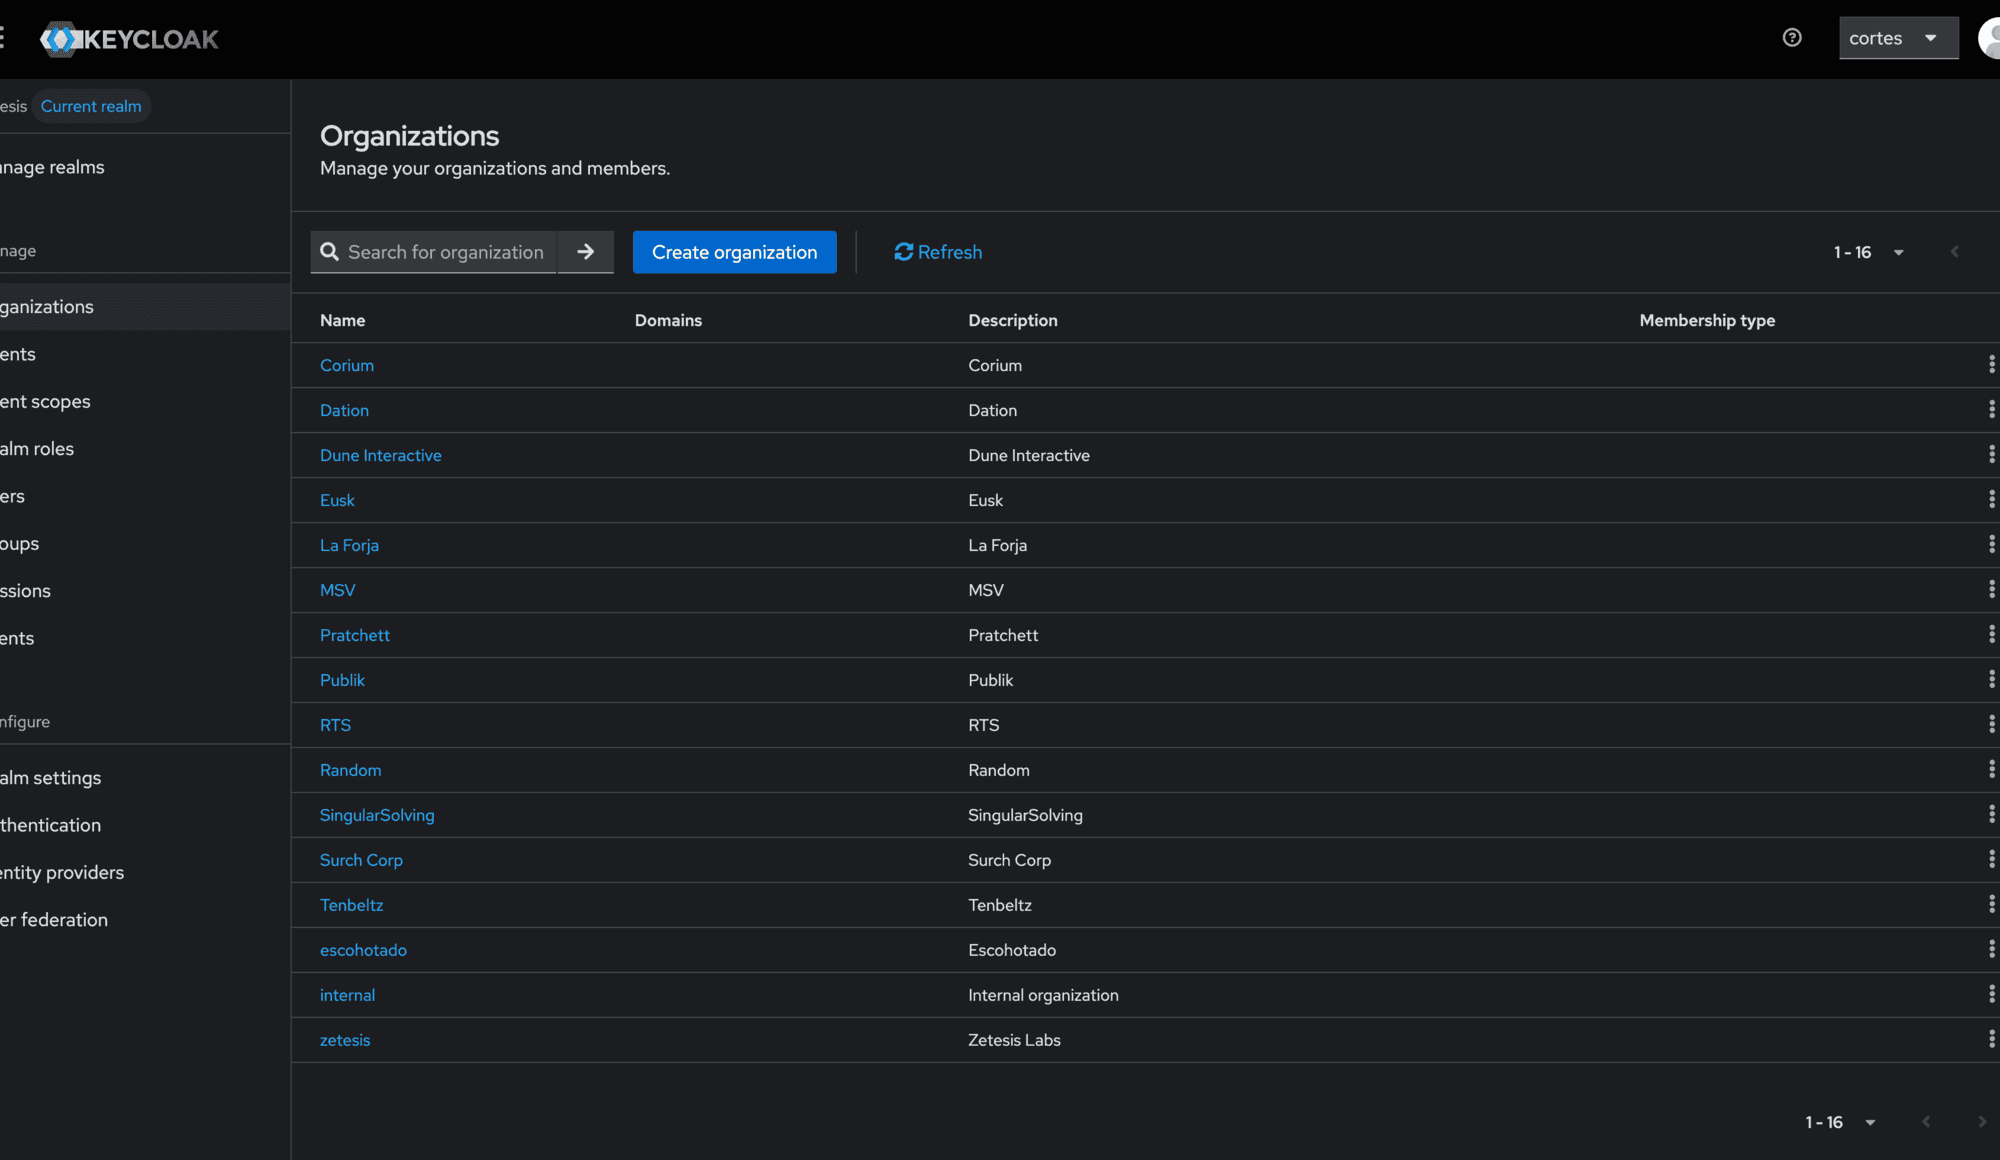Open the Dune Interactive organization link
Viewport: 2000px width, 1160px height.
point(381,455)
